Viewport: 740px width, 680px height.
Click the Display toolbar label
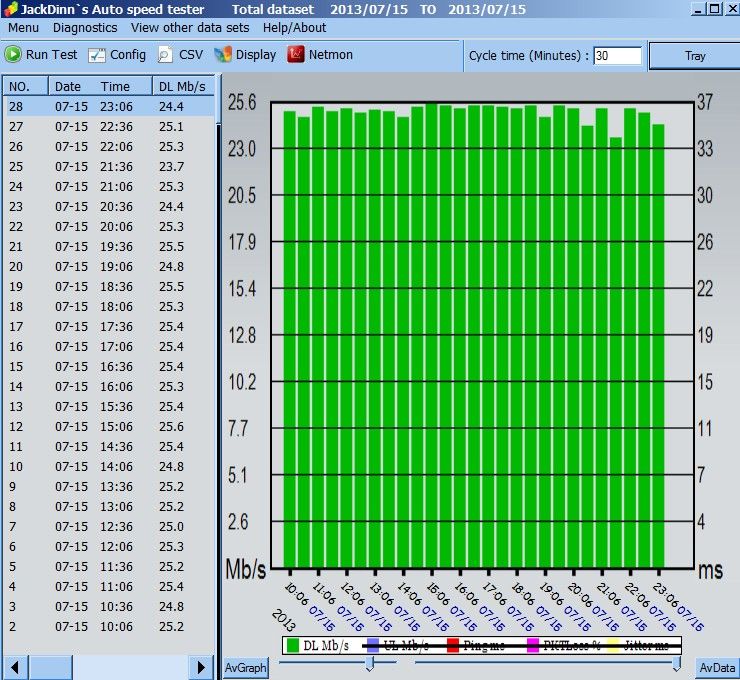tap(256, 55)
